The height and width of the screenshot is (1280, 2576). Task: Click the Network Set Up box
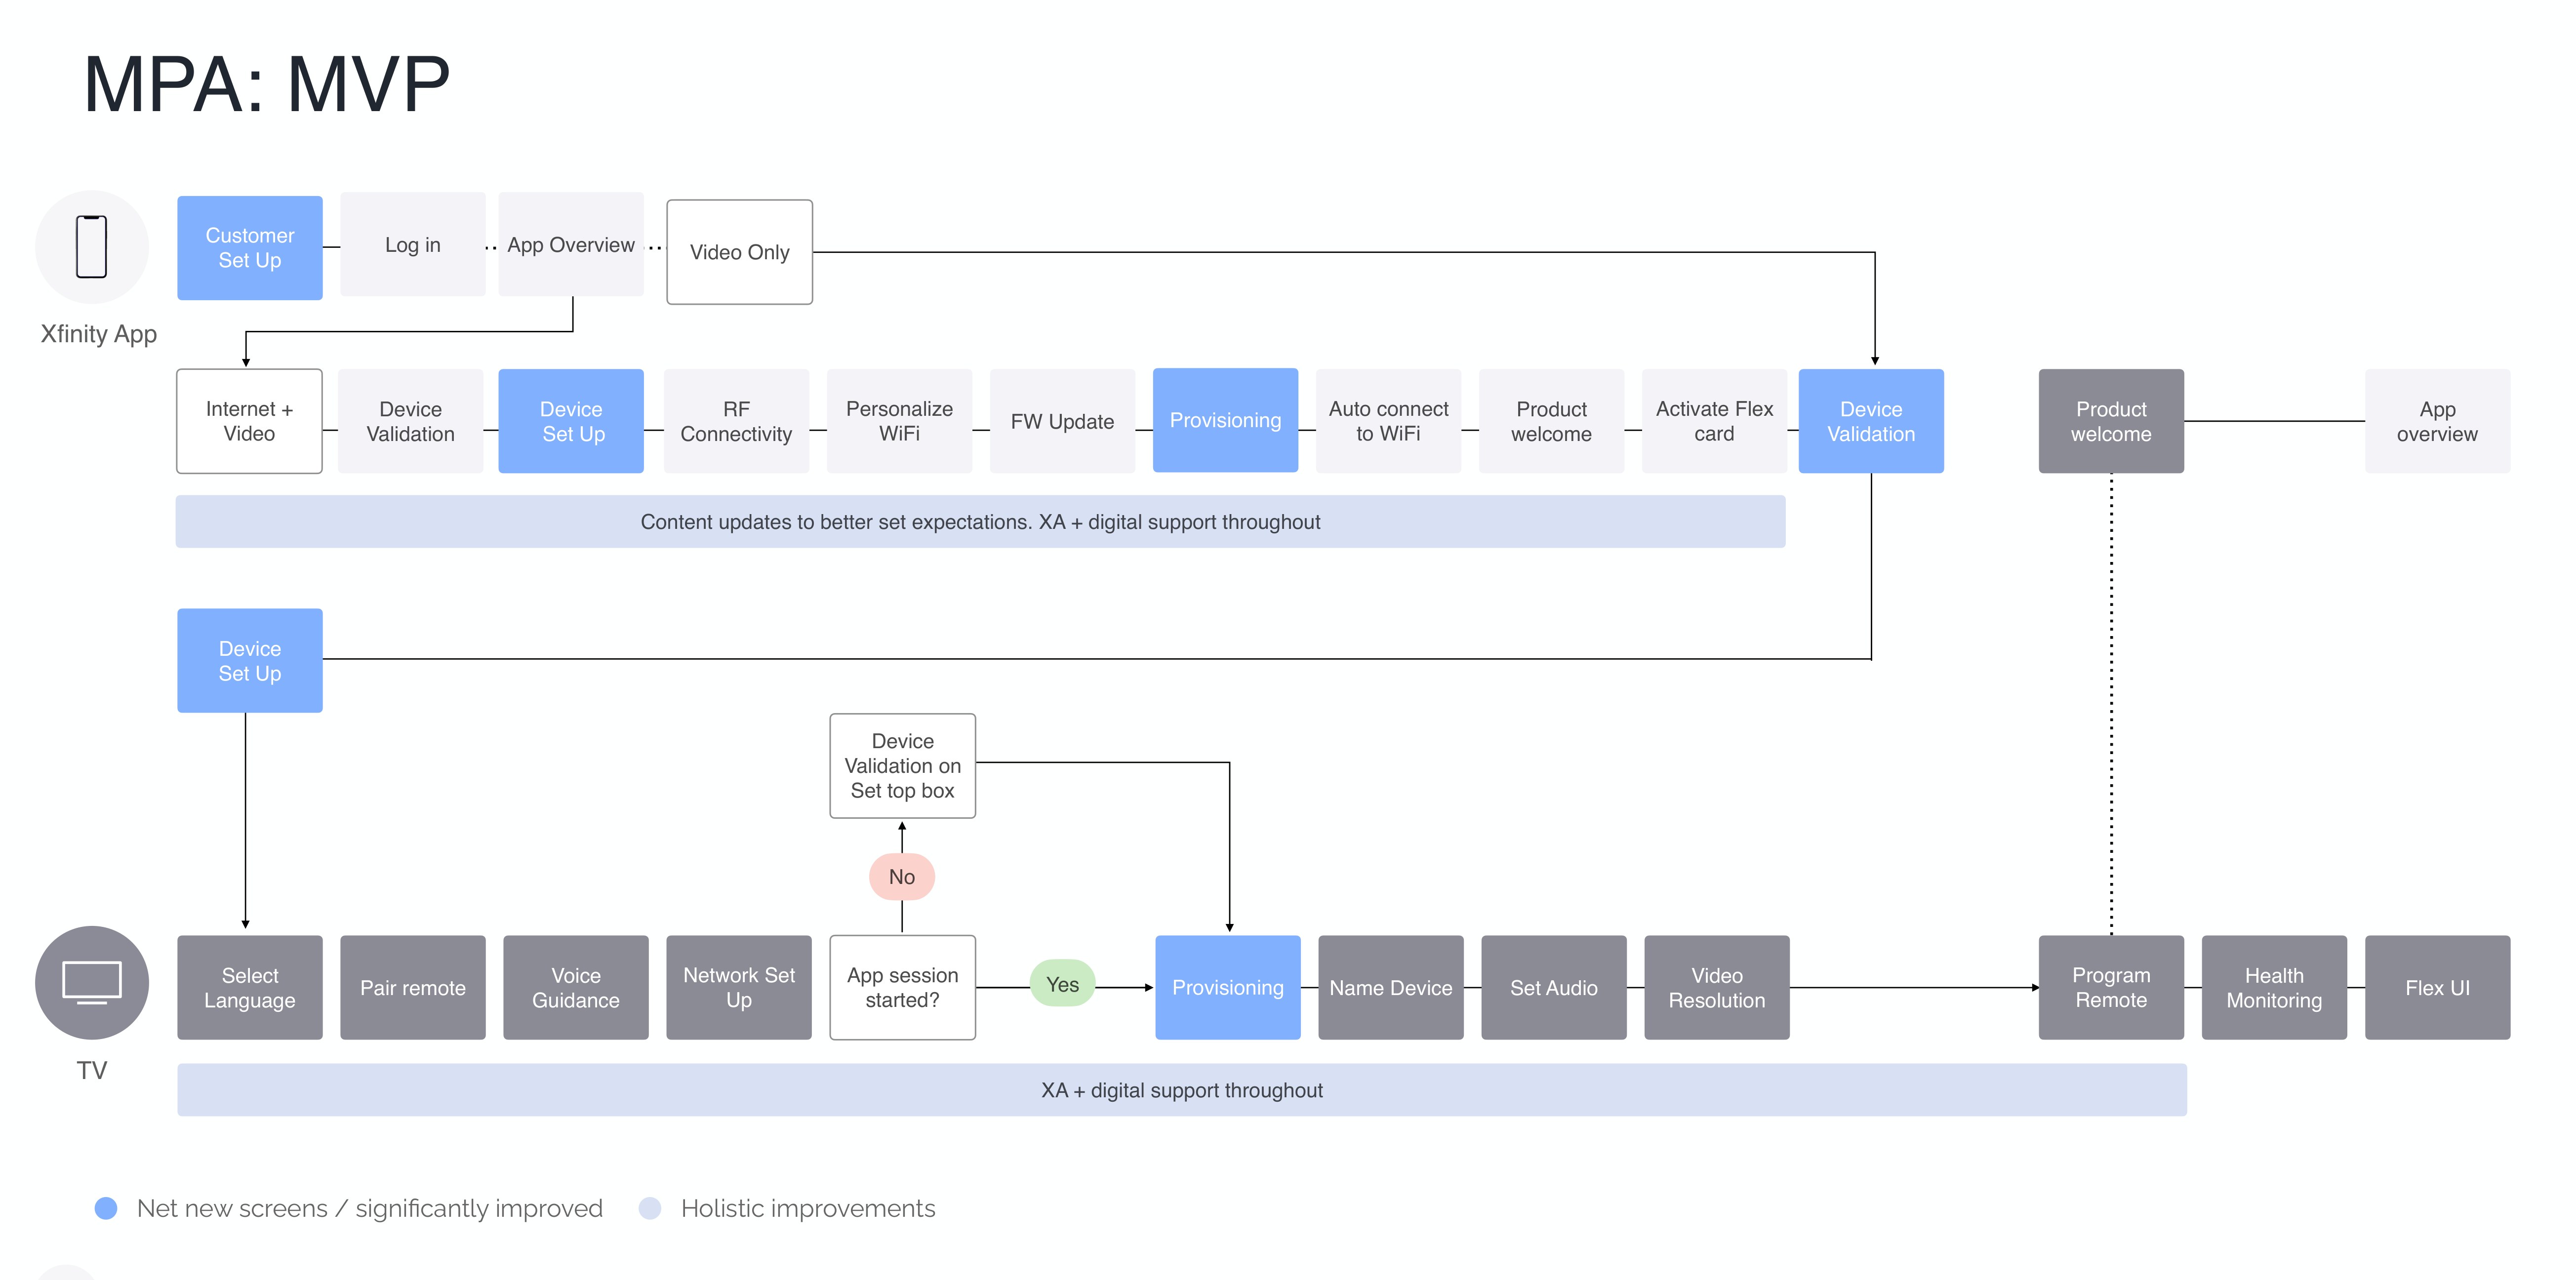(x=739, y=987)
